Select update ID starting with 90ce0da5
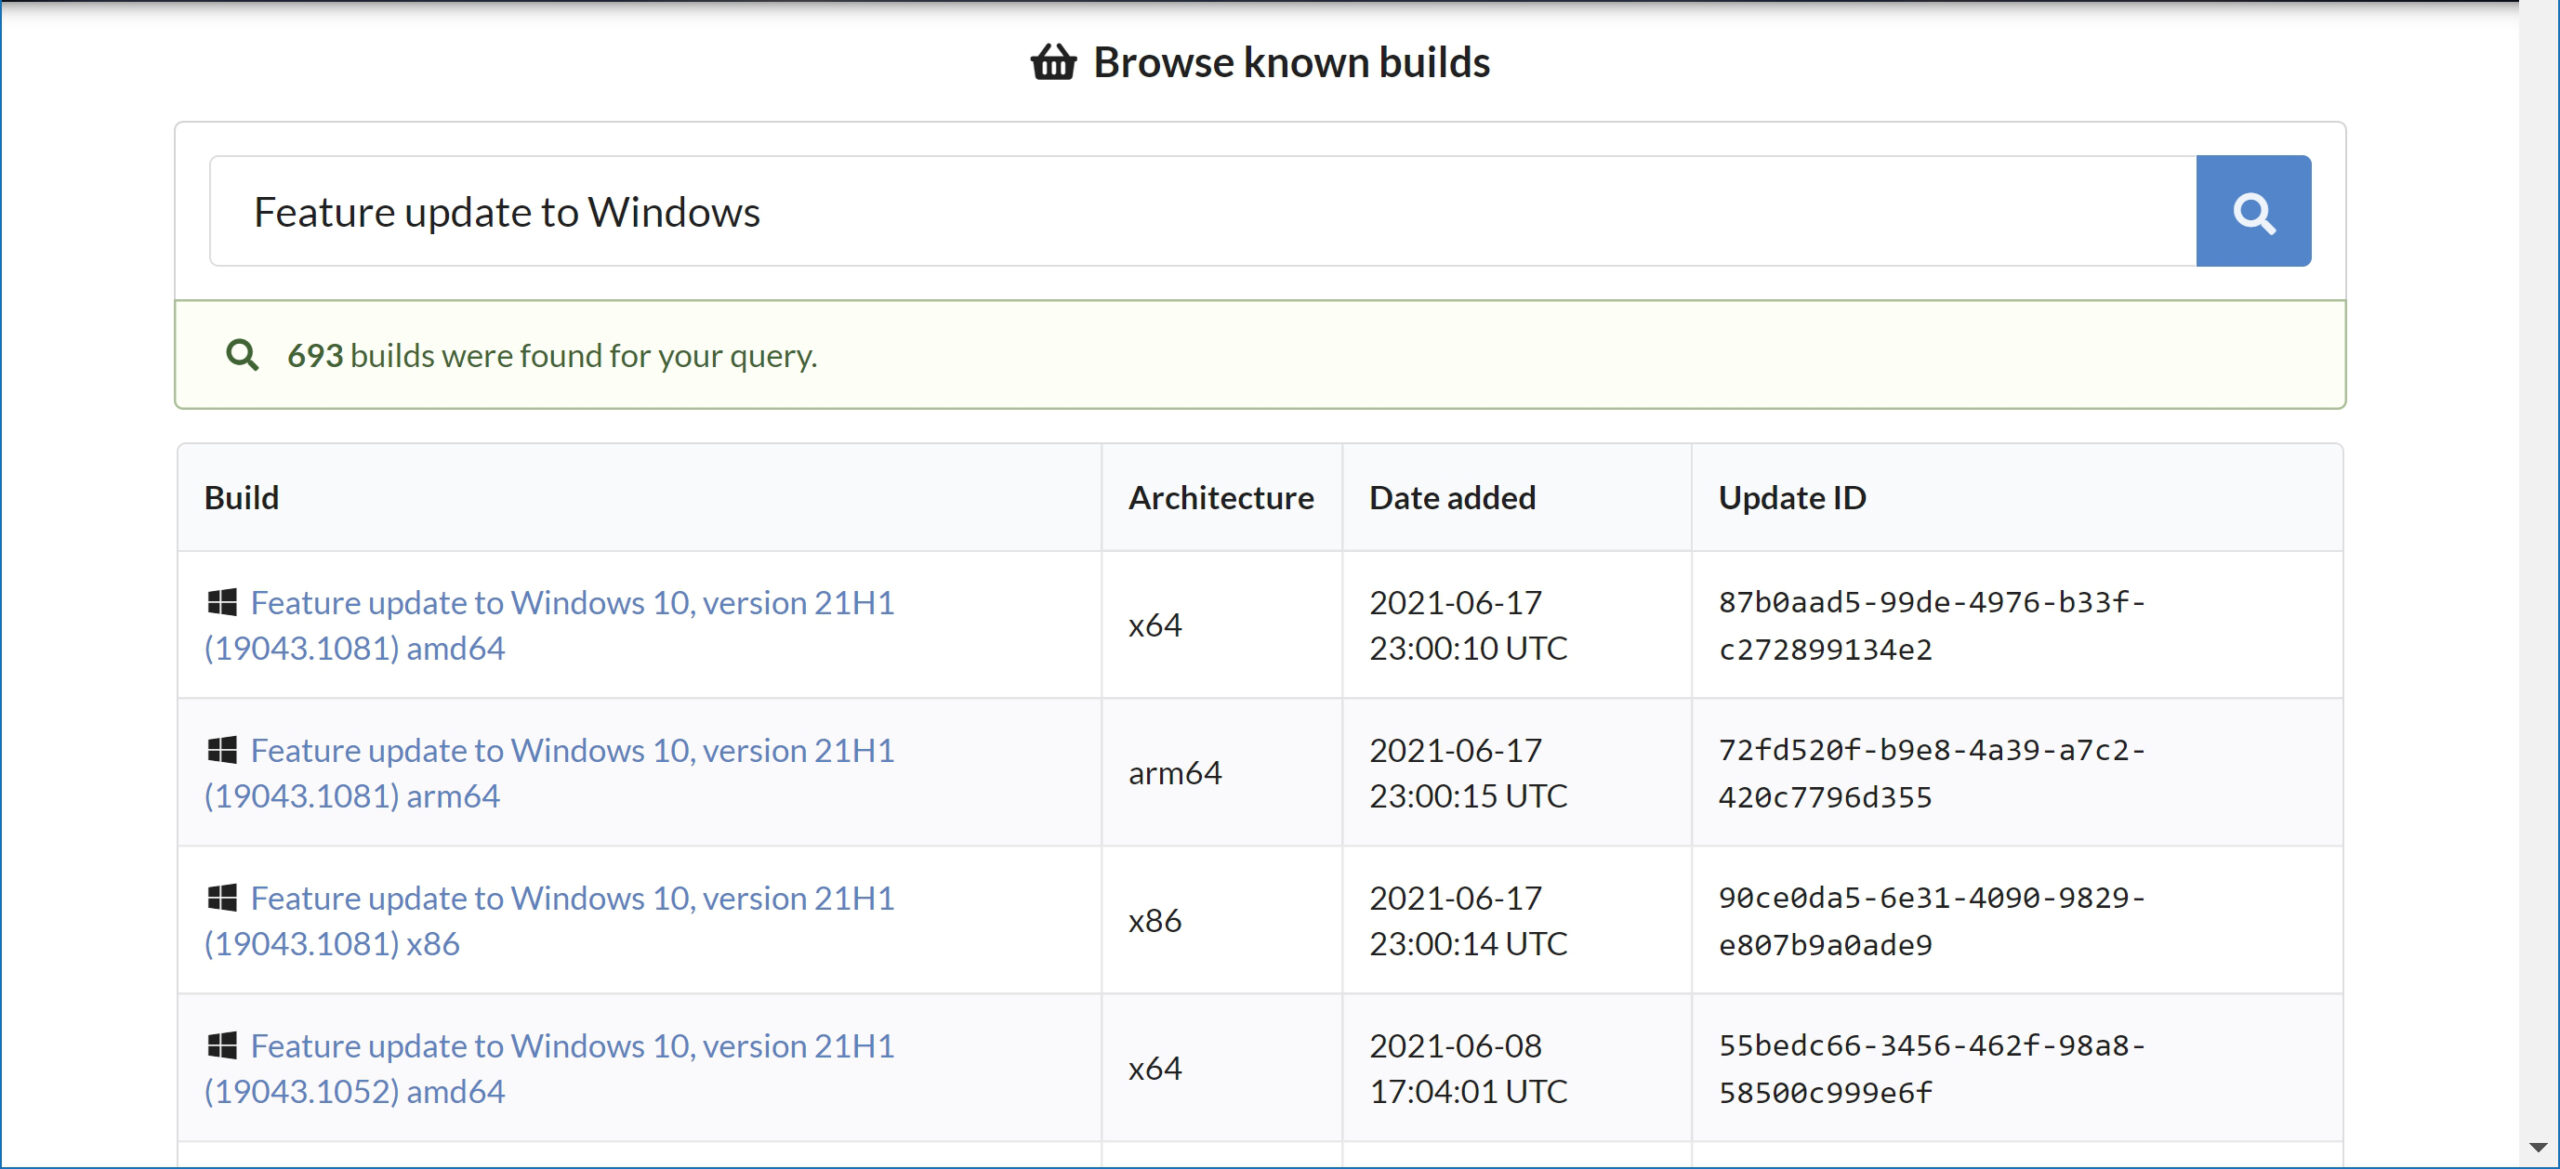2560x1169 pixels. click(1932, 921)
